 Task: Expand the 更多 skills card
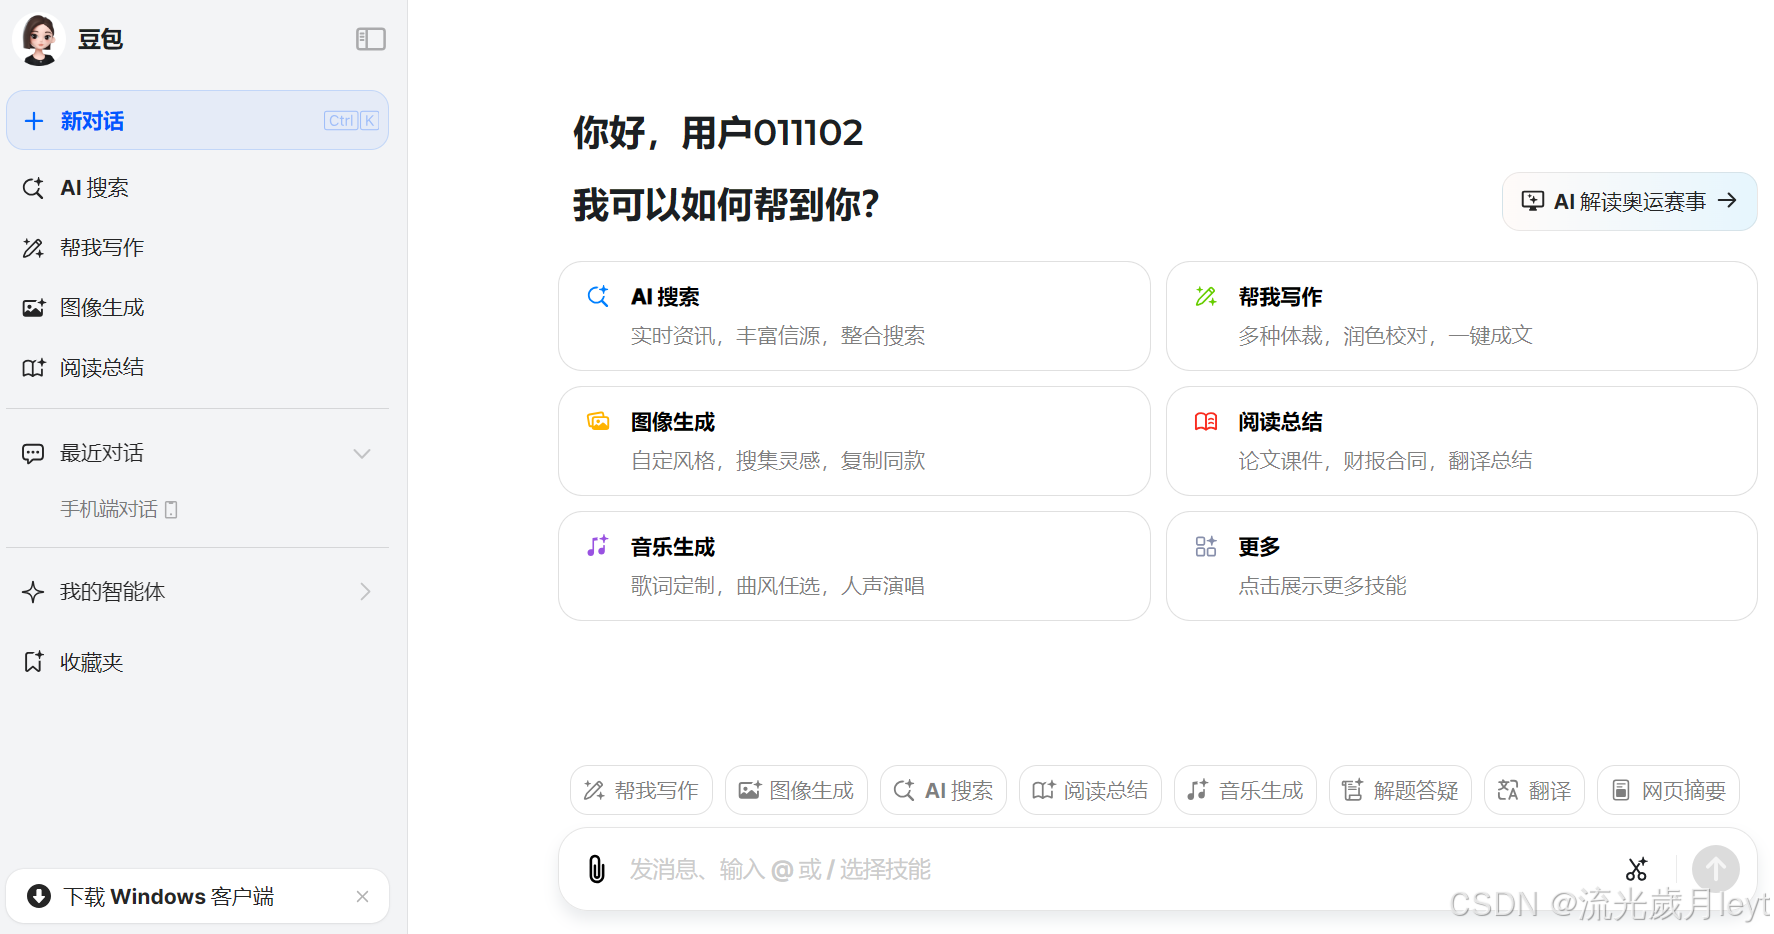point(1461,566)
